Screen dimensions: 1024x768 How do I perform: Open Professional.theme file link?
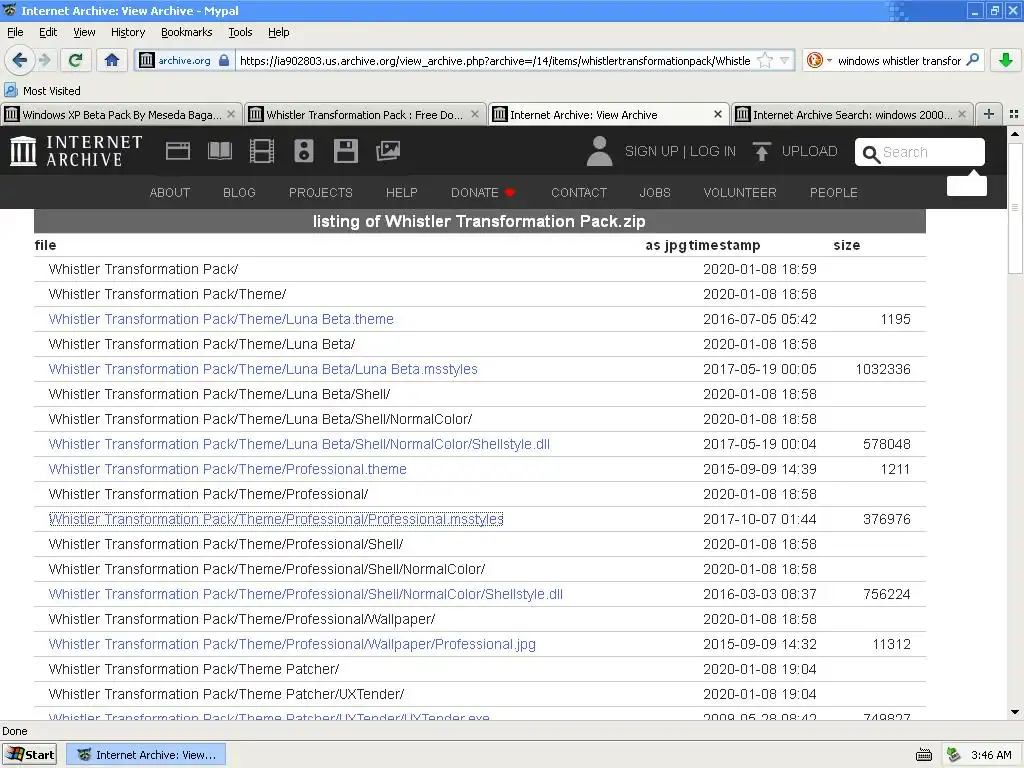point(228,469)
